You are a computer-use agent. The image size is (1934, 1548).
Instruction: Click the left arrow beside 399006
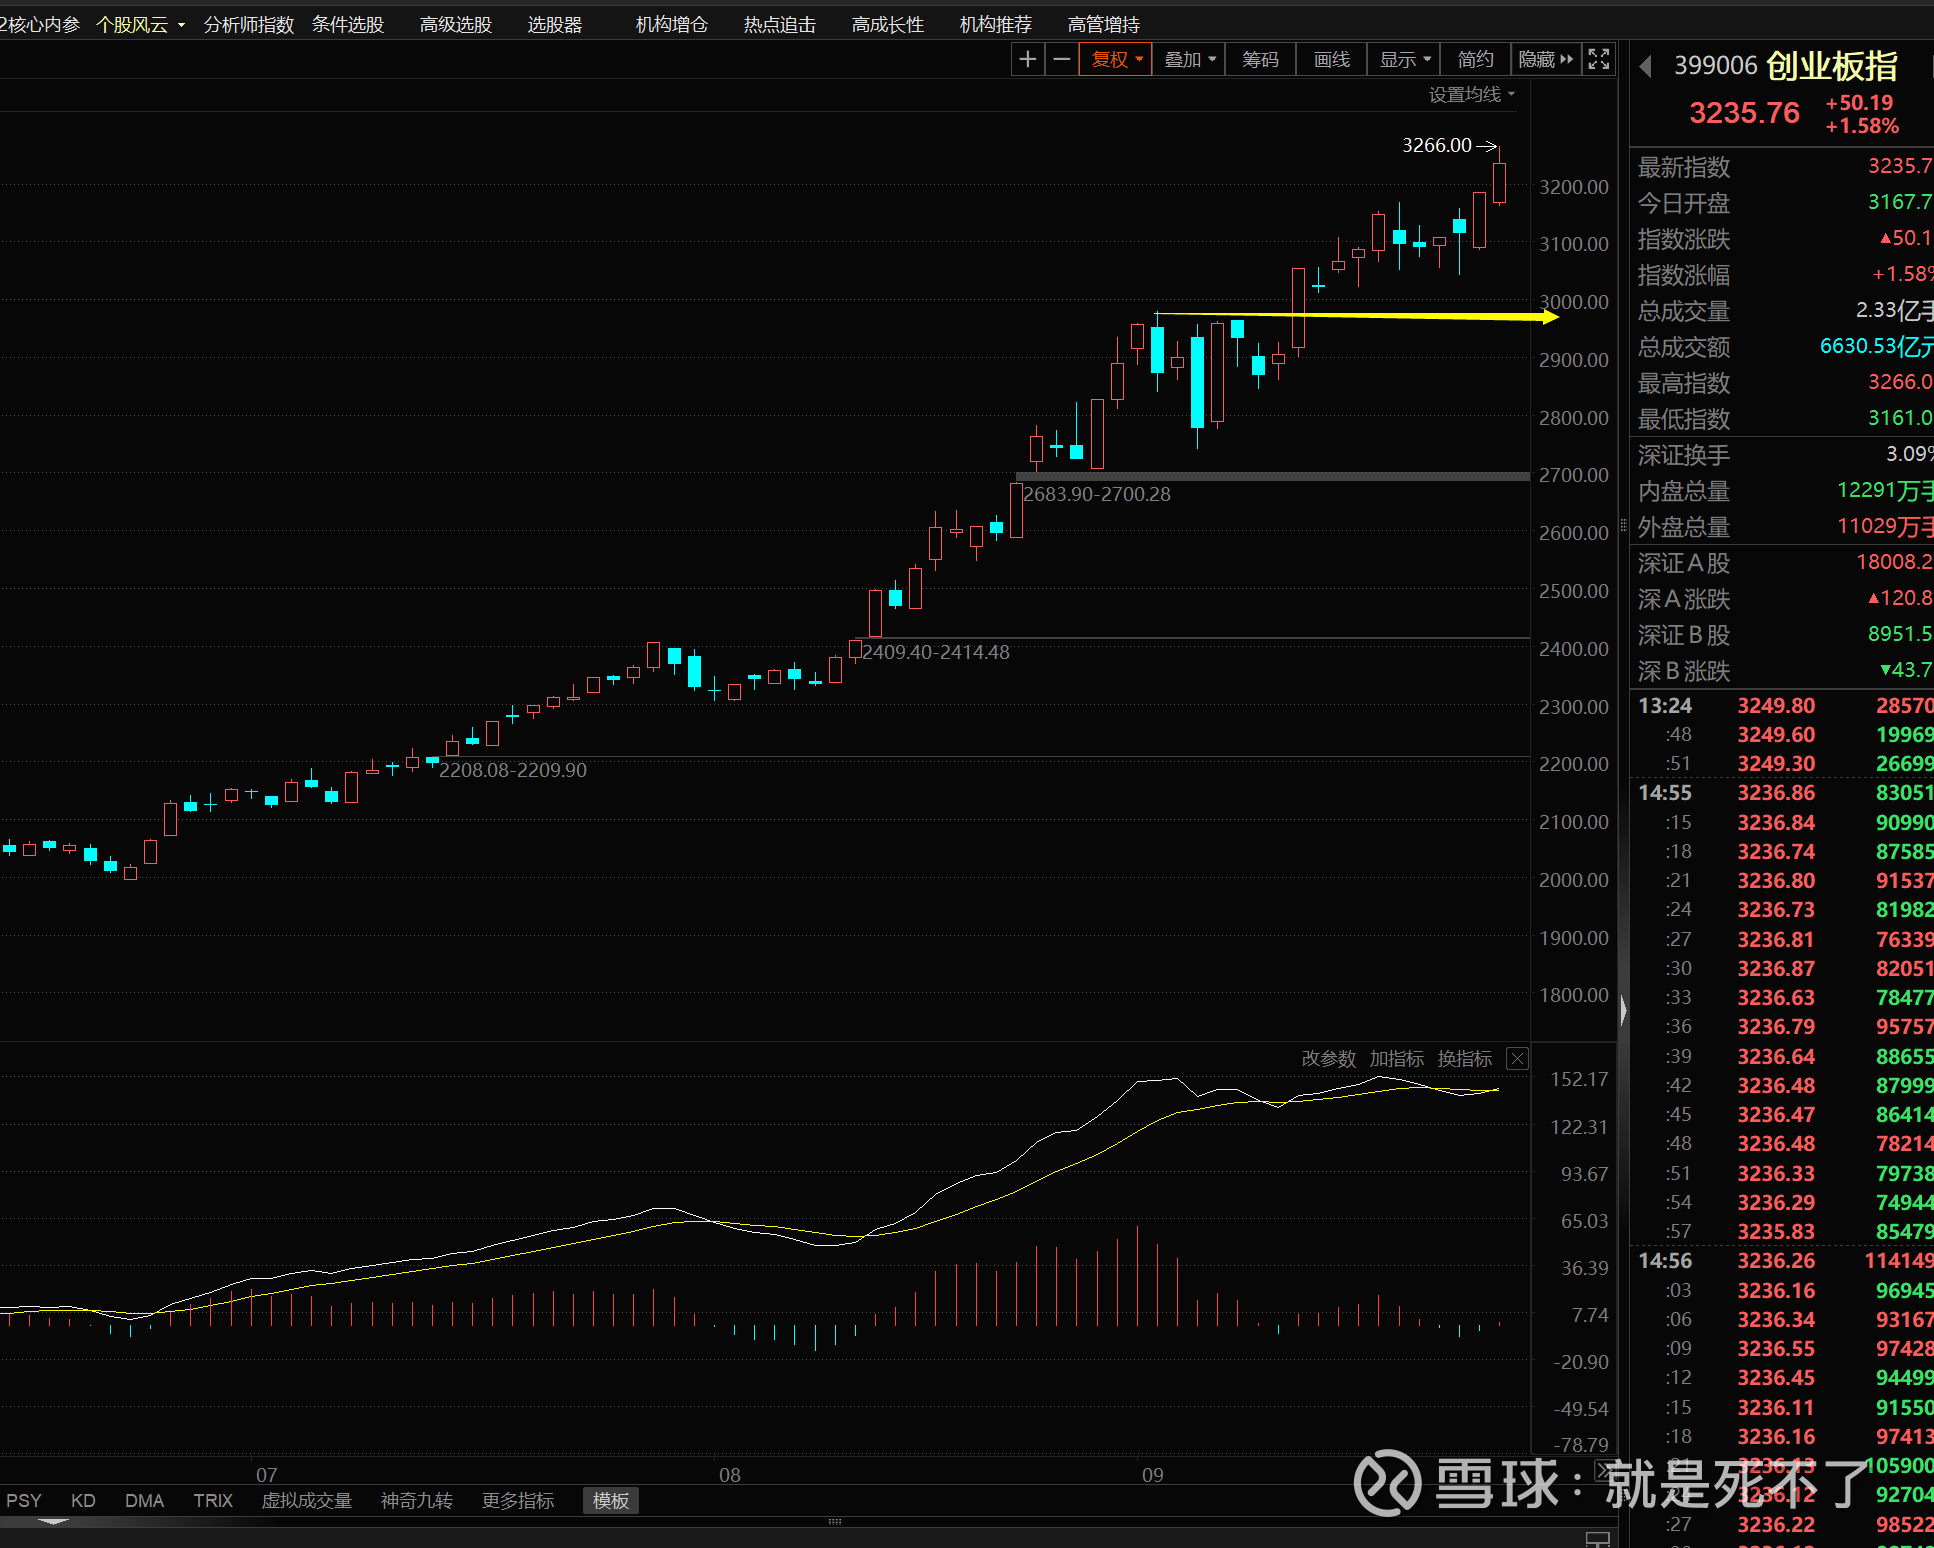pos(1645,67)
